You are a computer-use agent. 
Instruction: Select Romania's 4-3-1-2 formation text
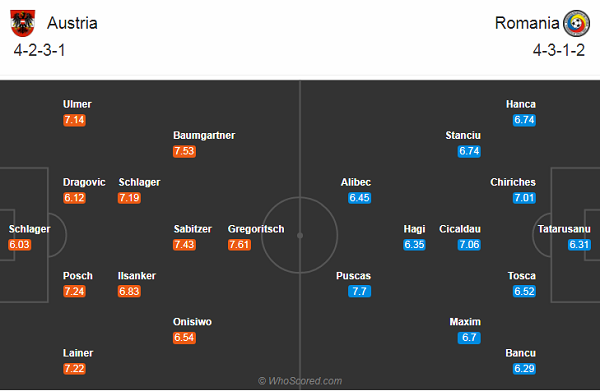tap(559, 50)
